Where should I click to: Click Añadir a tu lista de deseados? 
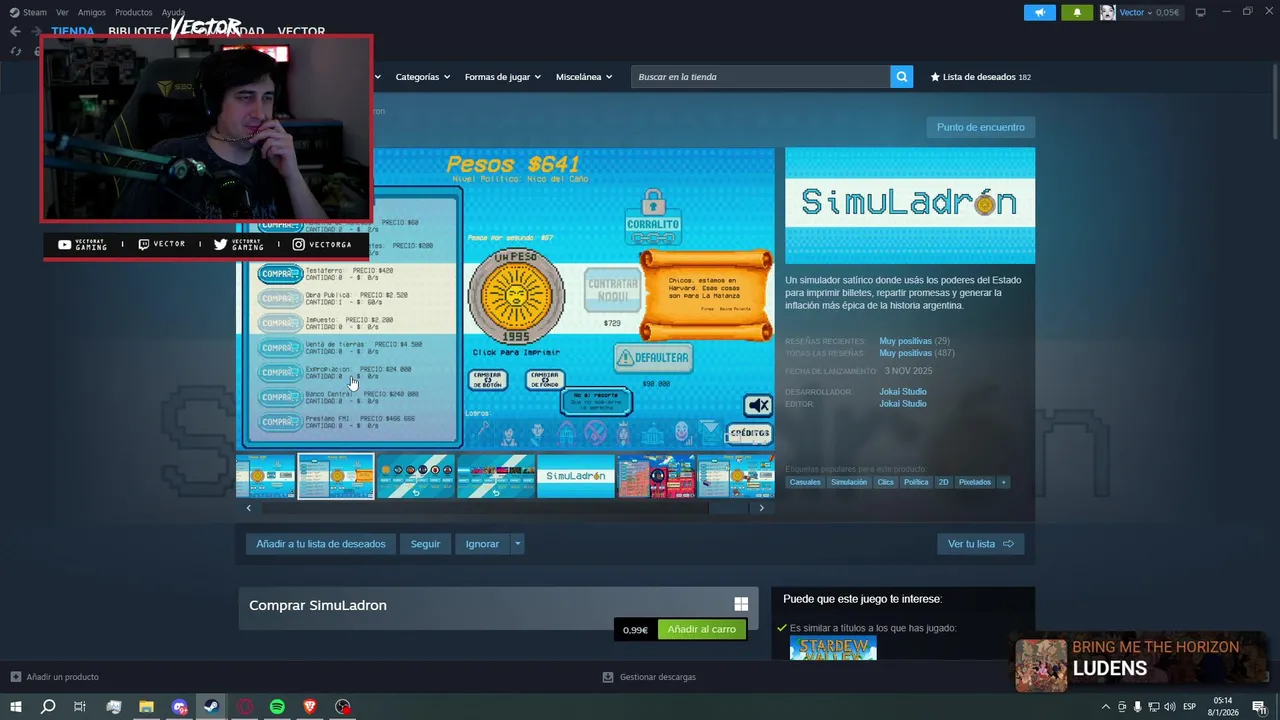tap(320, 544)
